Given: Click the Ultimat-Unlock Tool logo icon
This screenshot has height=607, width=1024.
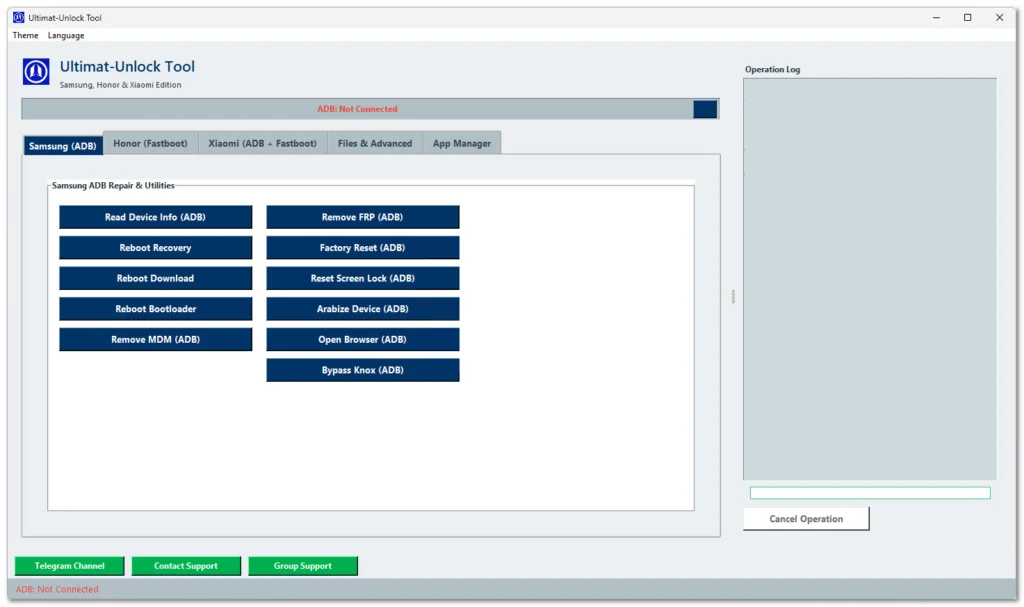Looking at the screenshot, I should tap(36, 71).
